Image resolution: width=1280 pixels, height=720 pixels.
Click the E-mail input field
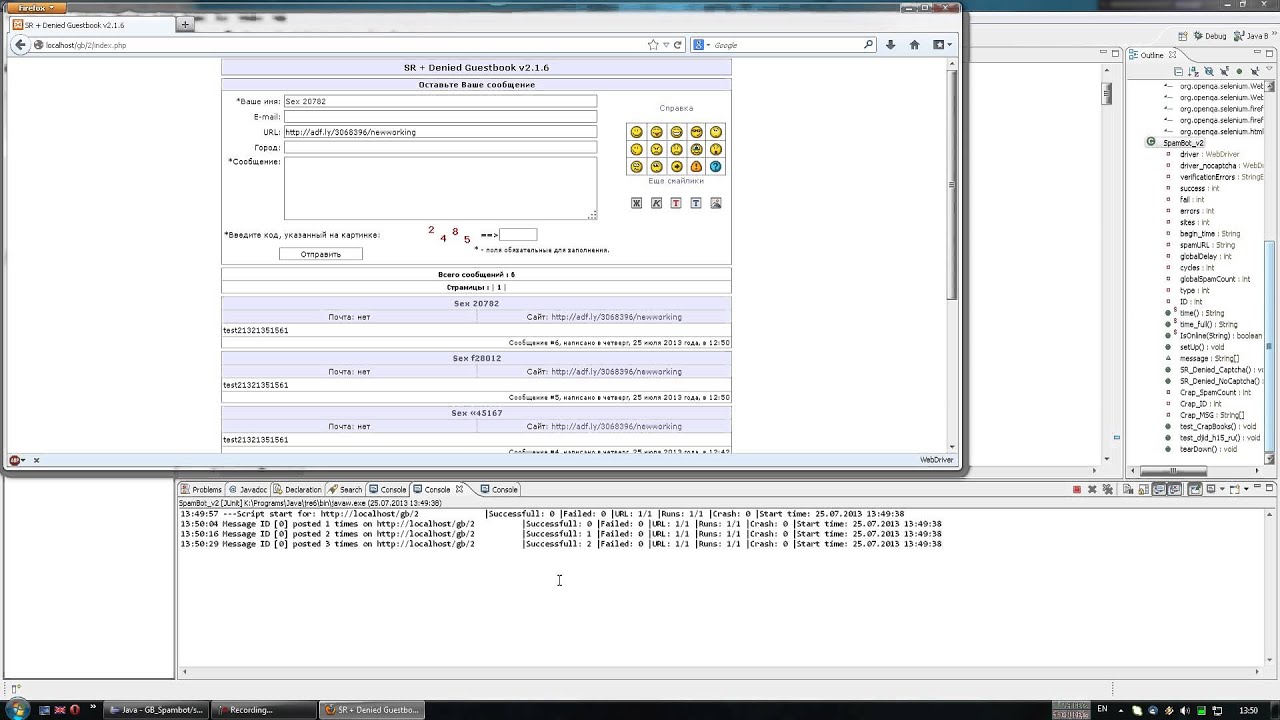pyautogui.click(x=440, y=117)
